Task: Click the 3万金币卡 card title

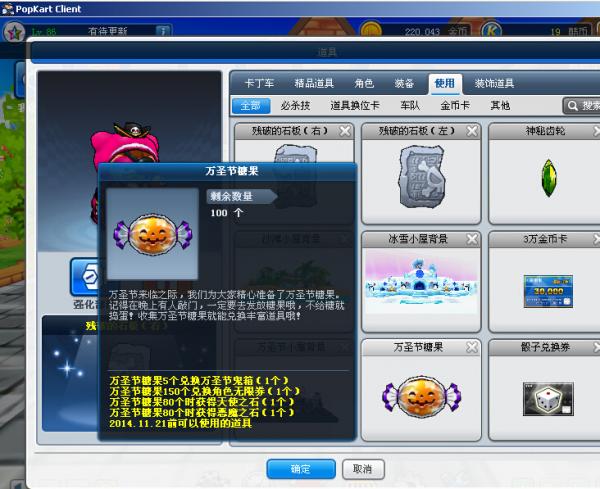Action: (545, 239)
